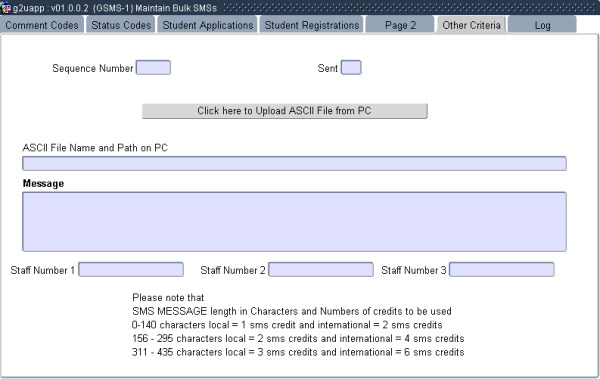The width and height of the screenshot is (600, 379).
Task: Click the '311 - 435 characters' credits line
Action: (x=298, y=352)
